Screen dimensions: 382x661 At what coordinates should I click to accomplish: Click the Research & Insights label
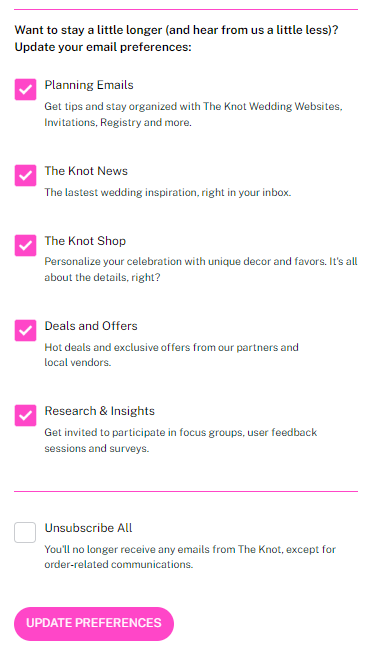pyautogui.click(x=100, y=411)
